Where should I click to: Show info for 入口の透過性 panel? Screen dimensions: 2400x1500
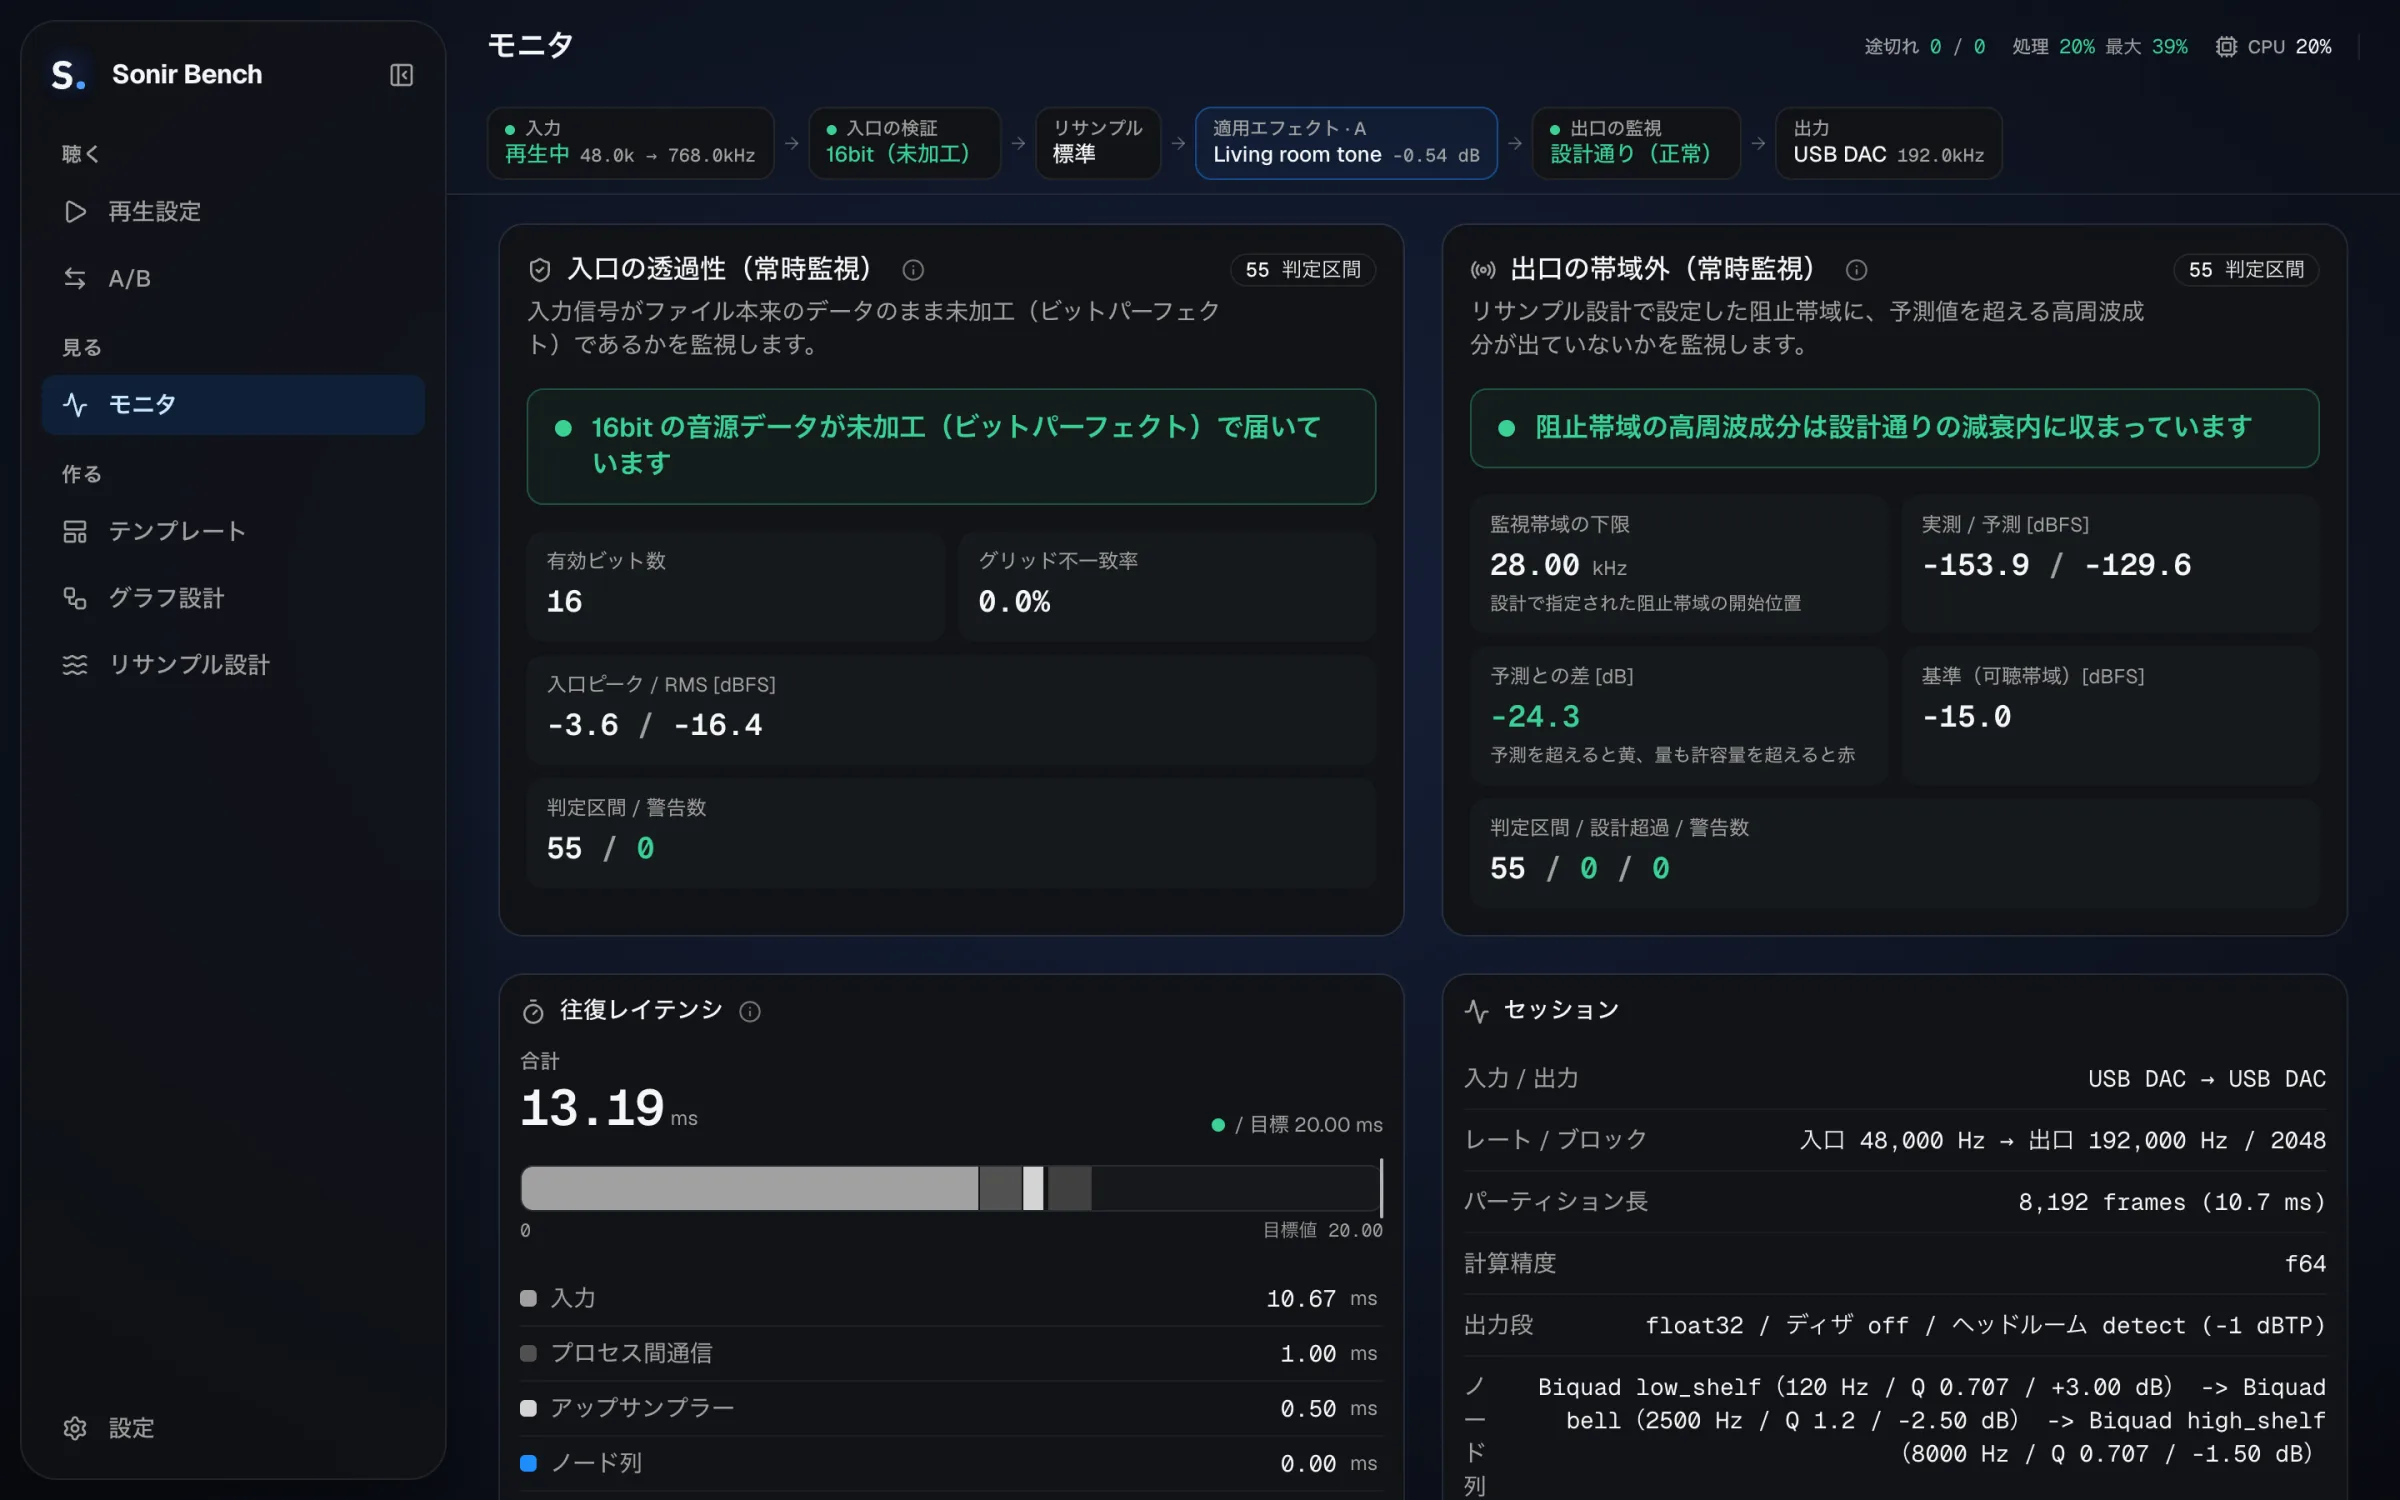click(913, 270)
